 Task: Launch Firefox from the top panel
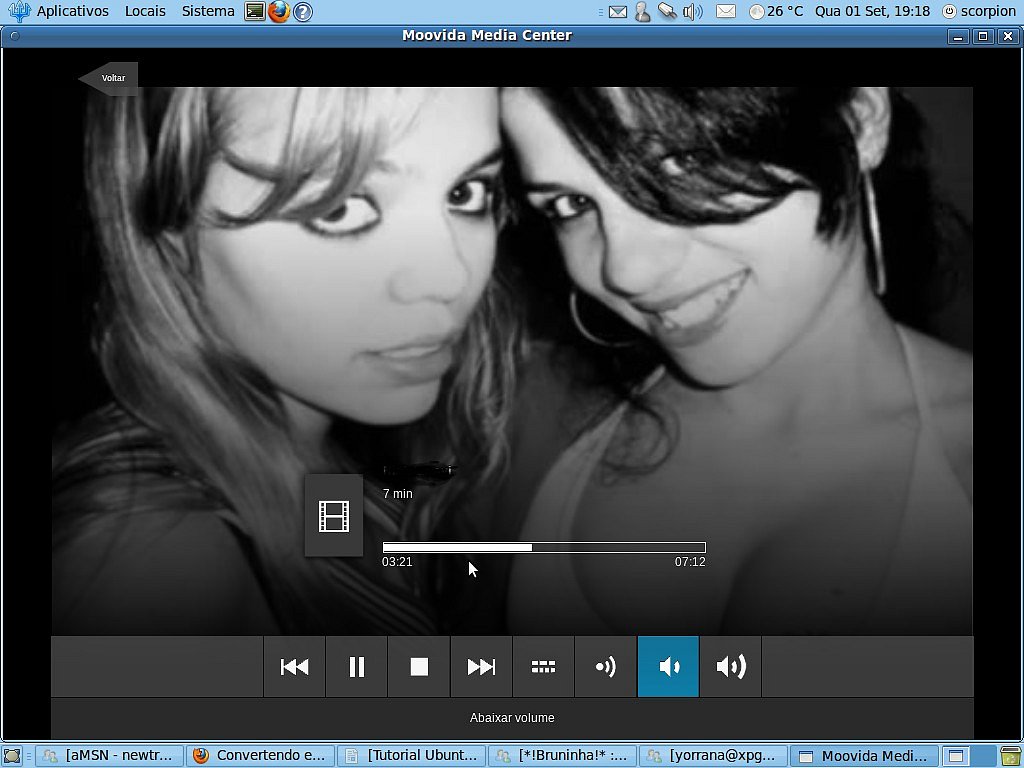(279, 11)
